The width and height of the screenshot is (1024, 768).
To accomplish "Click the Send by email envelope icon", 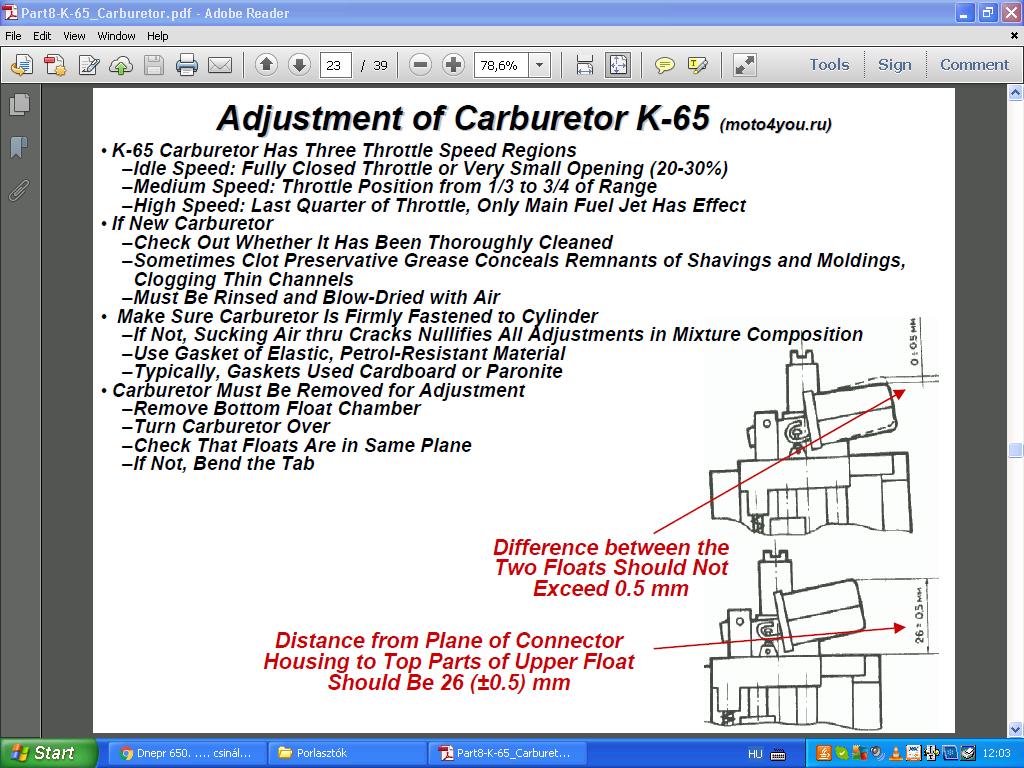I will click(220, 65).
